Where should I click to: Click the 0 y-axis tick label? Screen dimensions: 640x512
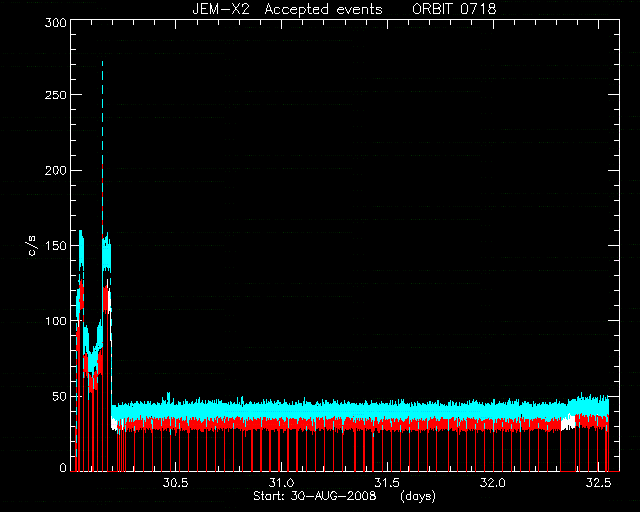[x=63, y=467]
